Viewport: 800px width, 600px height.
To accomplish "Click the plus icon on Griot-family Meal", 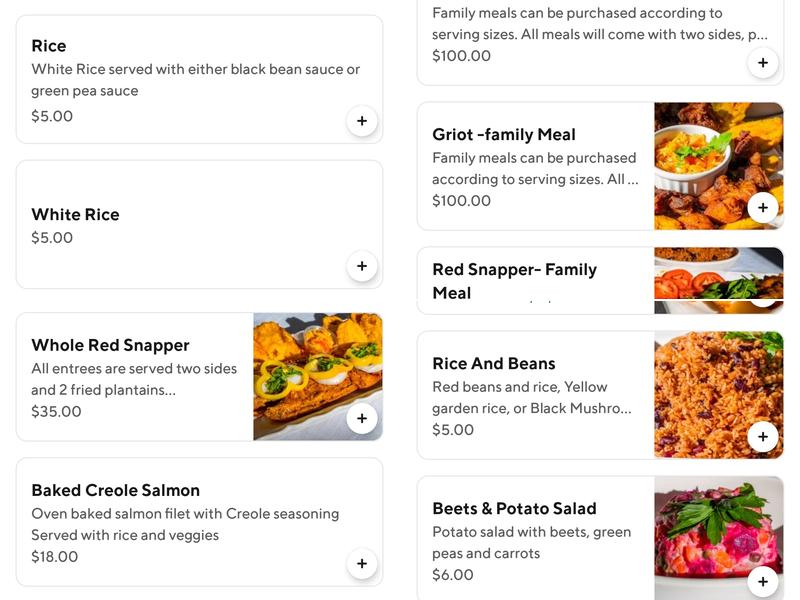I will [x=763, y=207].
